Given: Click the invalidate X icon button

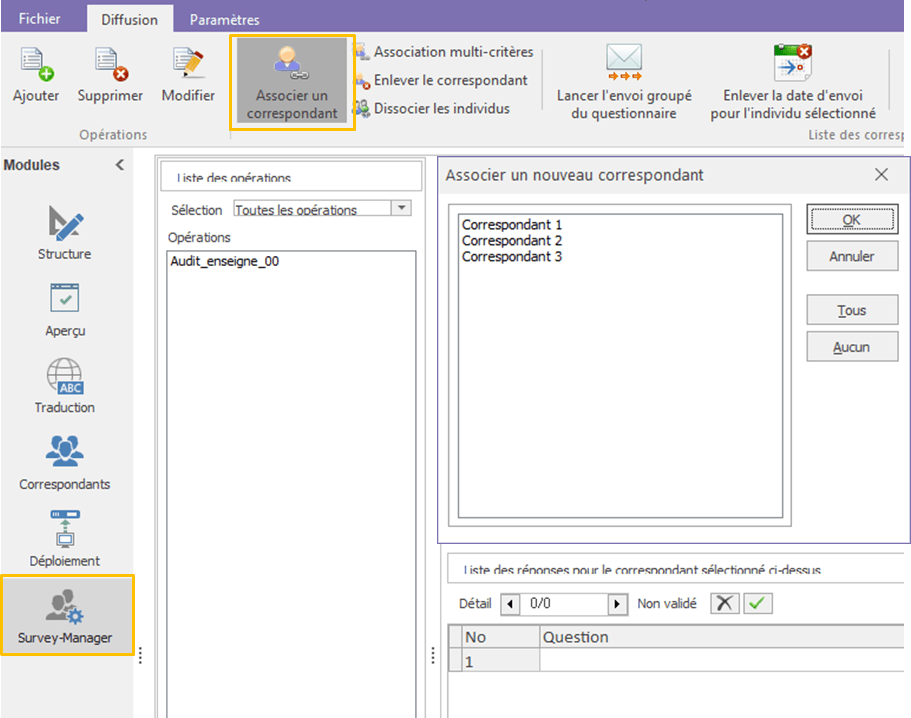Looking at the screenshot, I should point(725,604).
